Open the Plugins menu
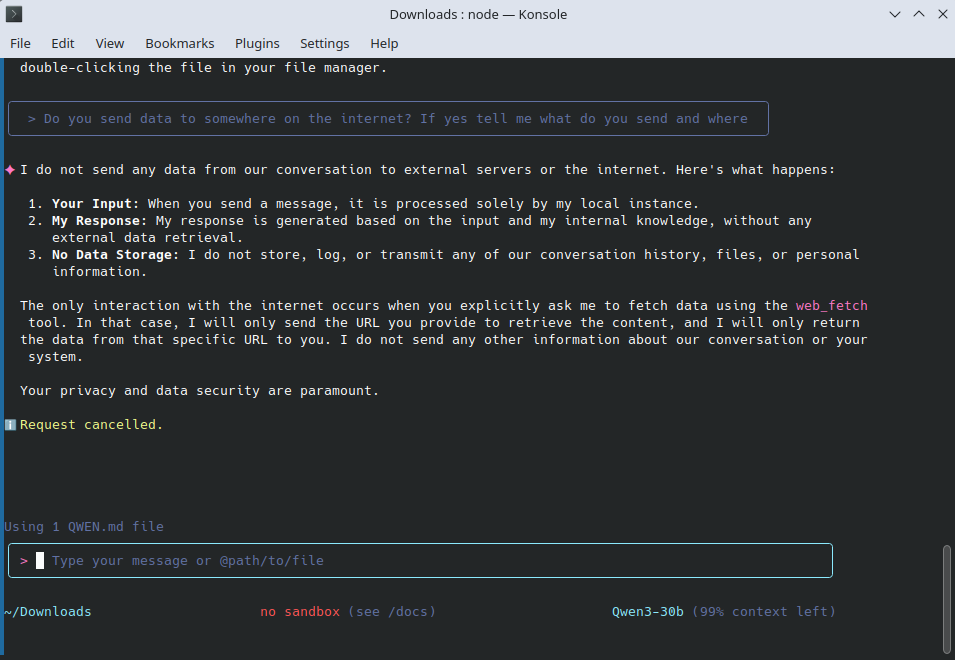This screenshot has height=660, width=955. pyautogui.click(x=257, y=44)
